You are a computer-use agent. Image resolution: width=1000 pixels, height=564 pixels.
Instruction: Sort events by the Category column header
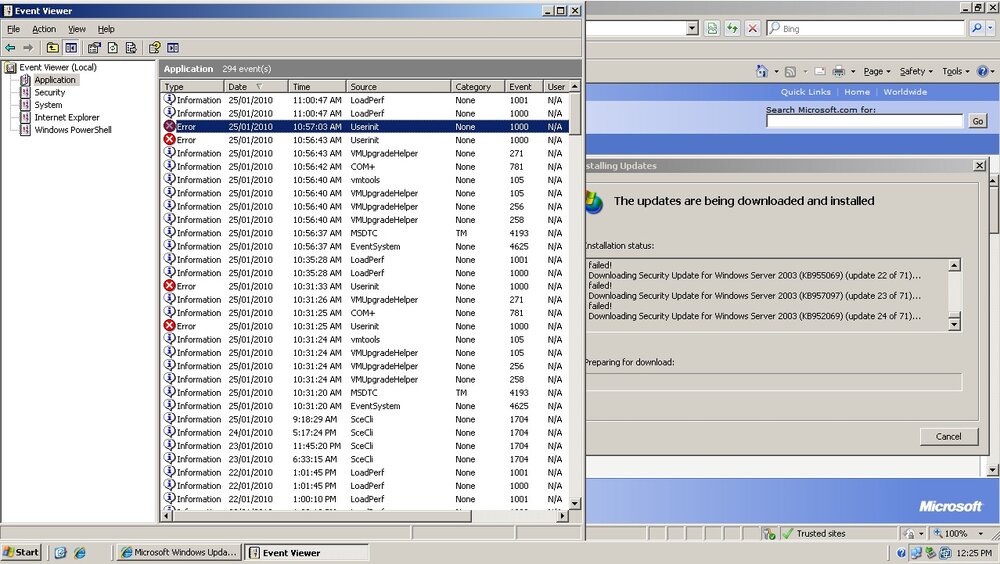point(477,87)
